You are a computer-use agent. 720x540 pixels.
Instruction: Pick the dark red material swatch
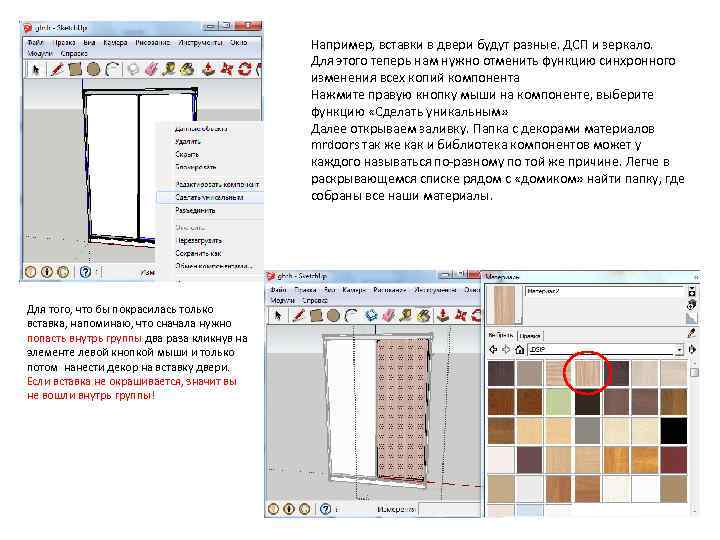point(674,460)
